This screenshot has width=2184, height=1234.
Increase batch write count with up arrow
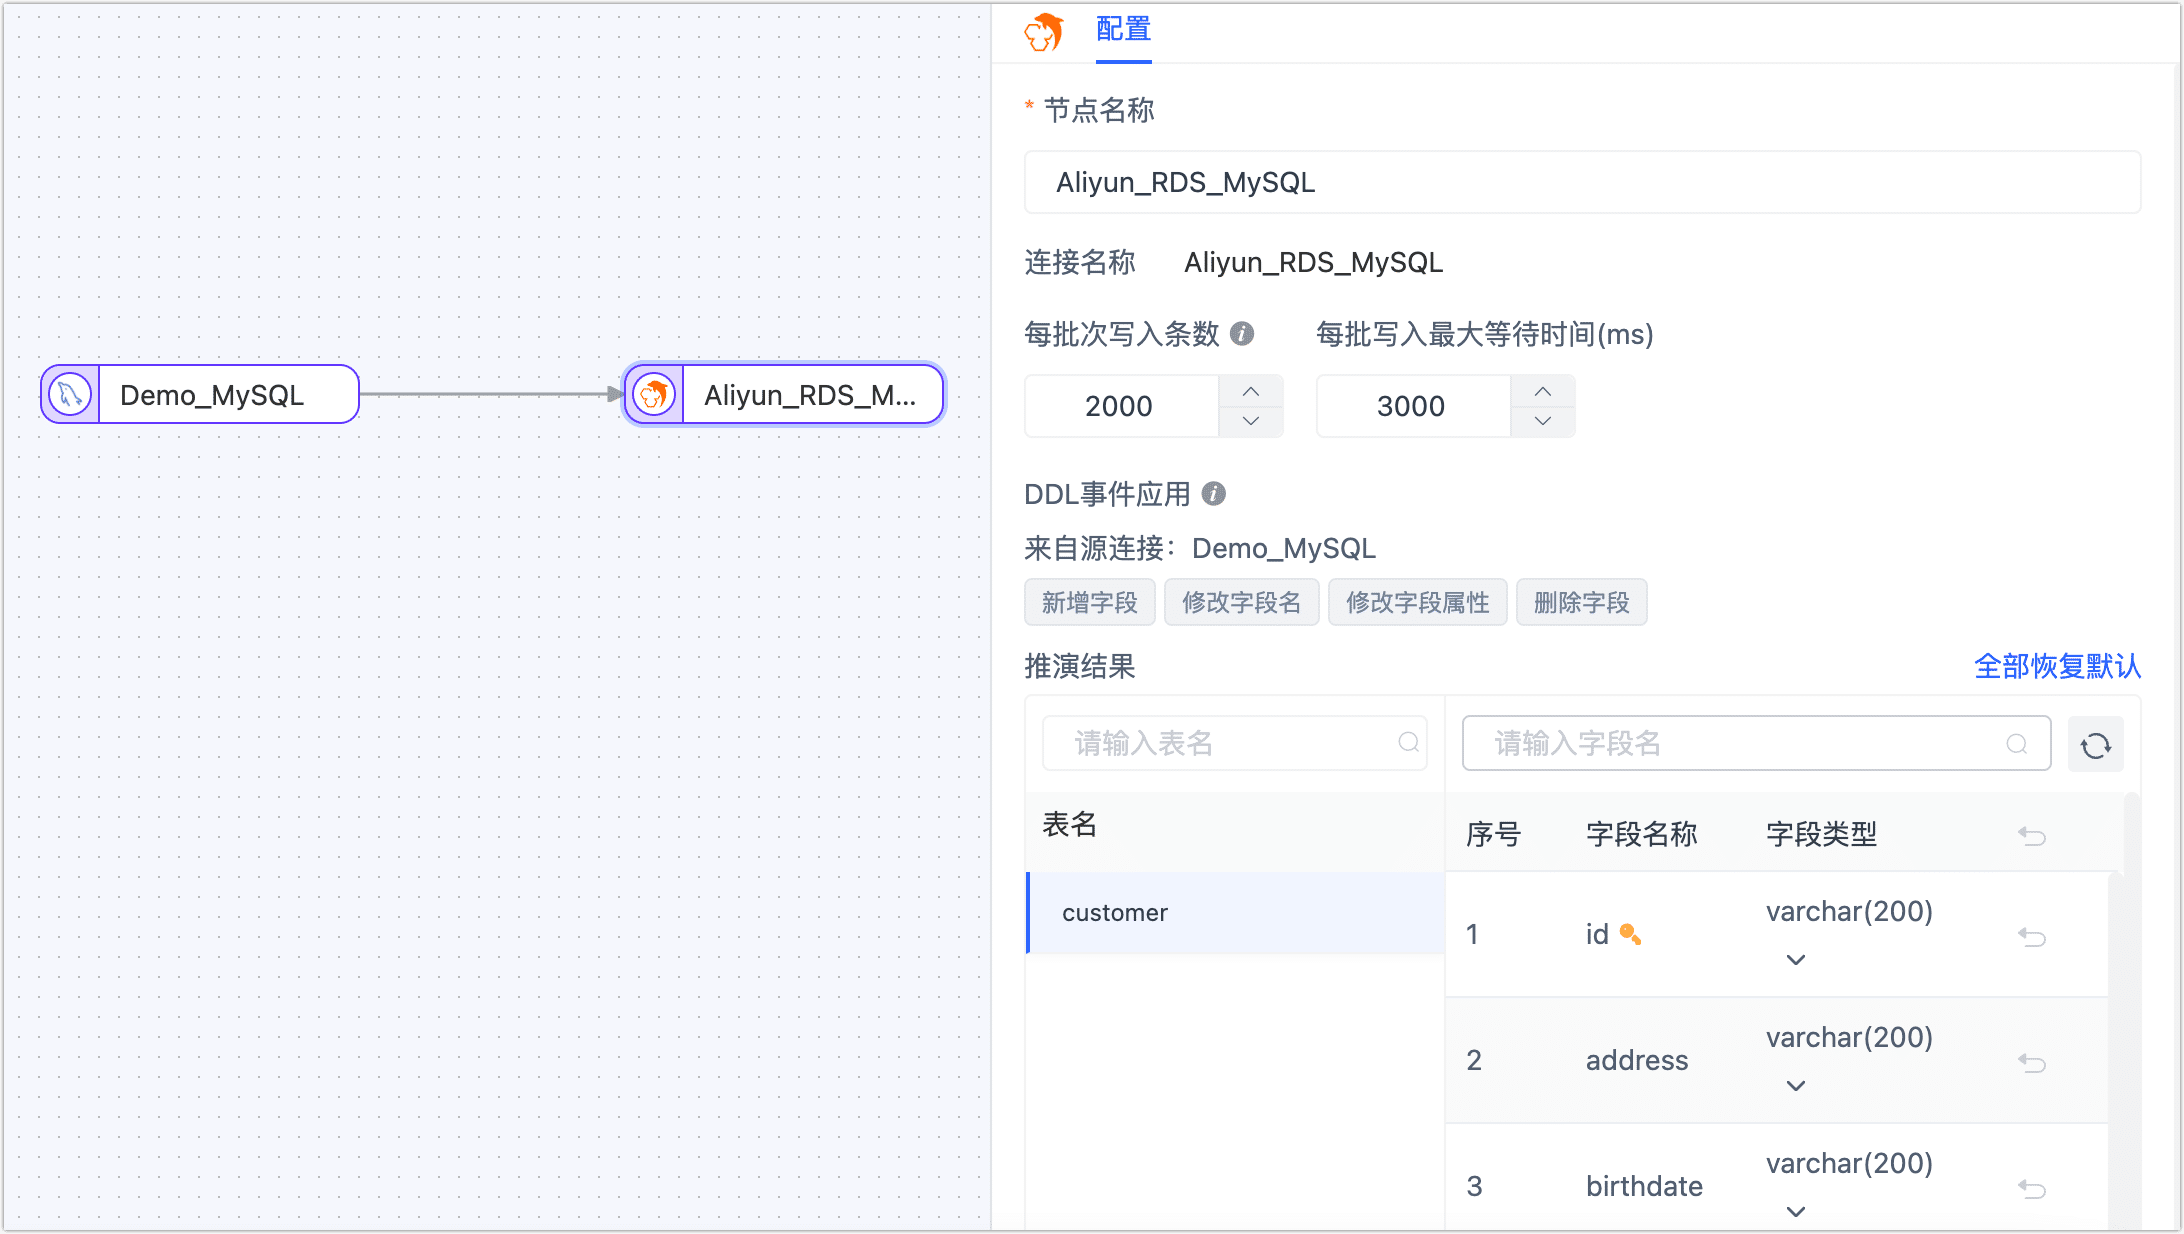coord(1250,391)
